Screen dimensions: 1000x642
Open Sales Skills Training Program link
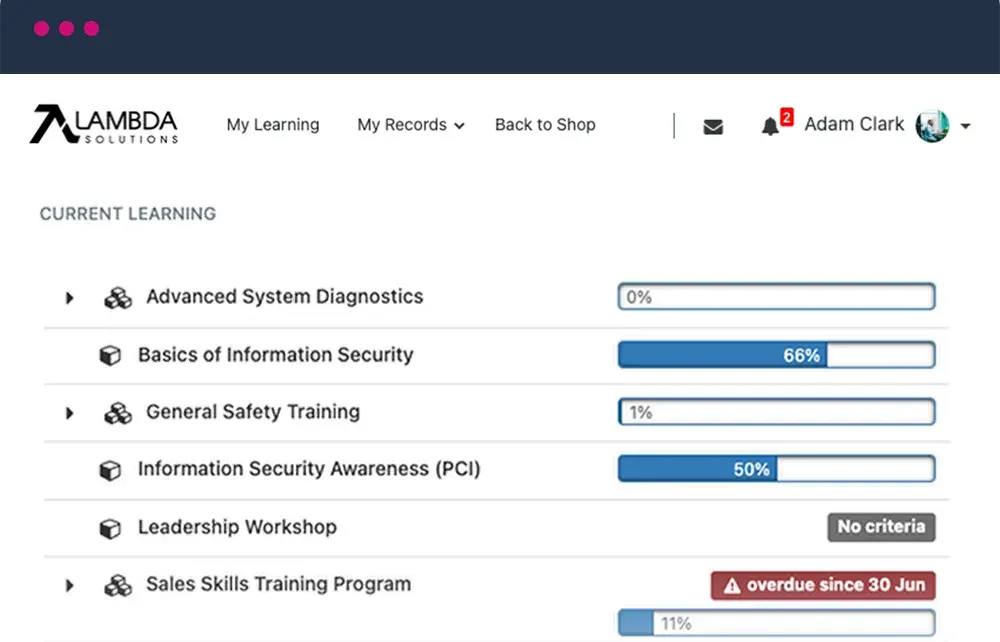(x=279, y=584)
